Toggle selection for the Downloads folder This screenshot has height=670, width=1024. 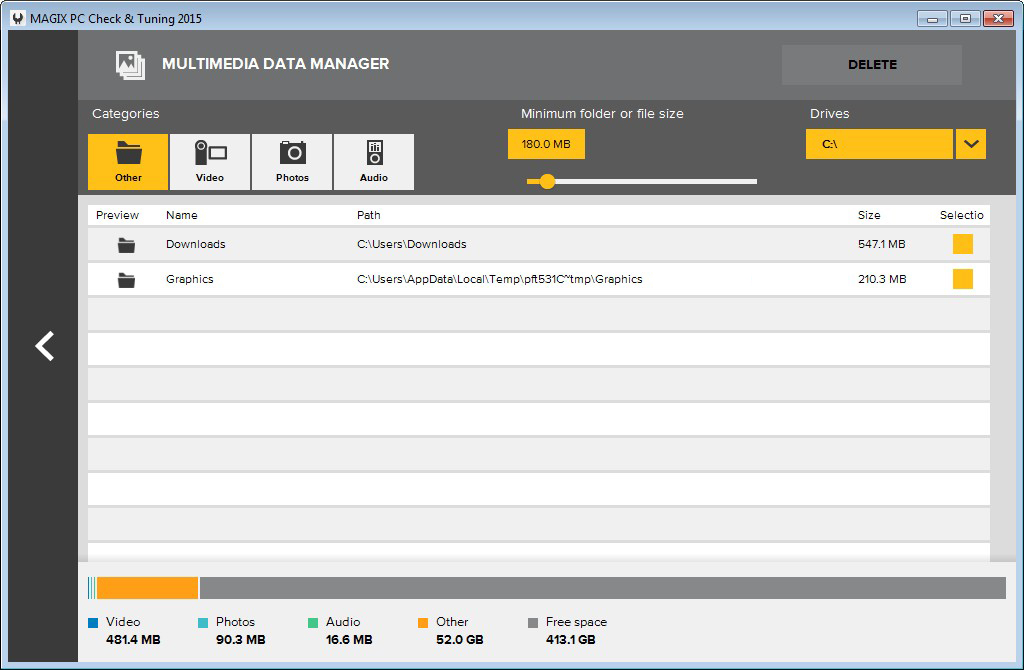tap(962, 243)
